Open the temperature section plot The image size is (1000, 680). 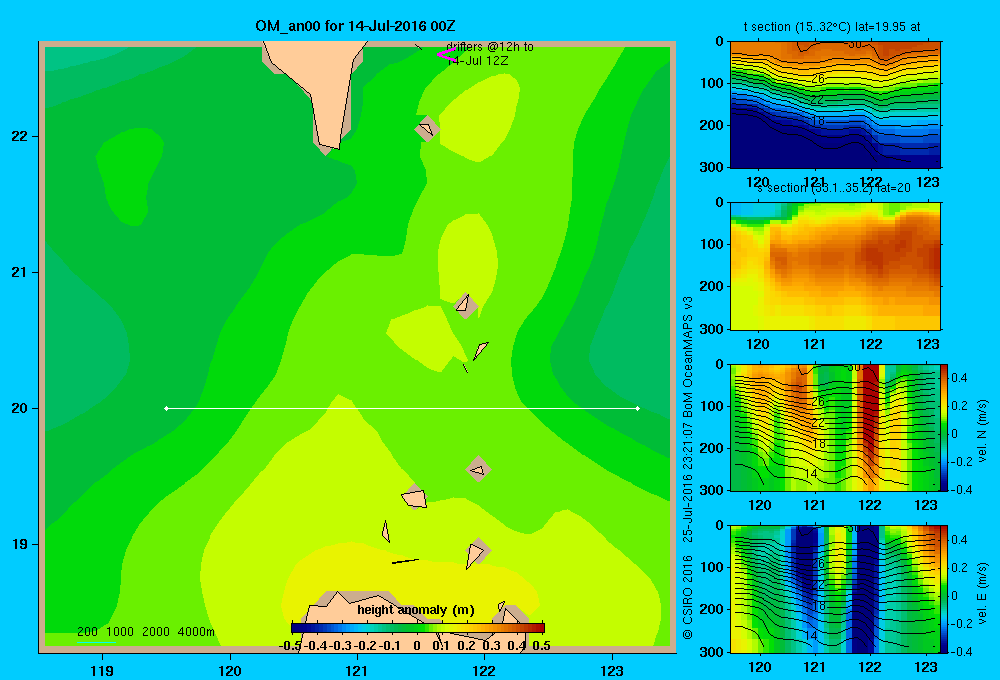pyautogui.click(x=835, y=104)
